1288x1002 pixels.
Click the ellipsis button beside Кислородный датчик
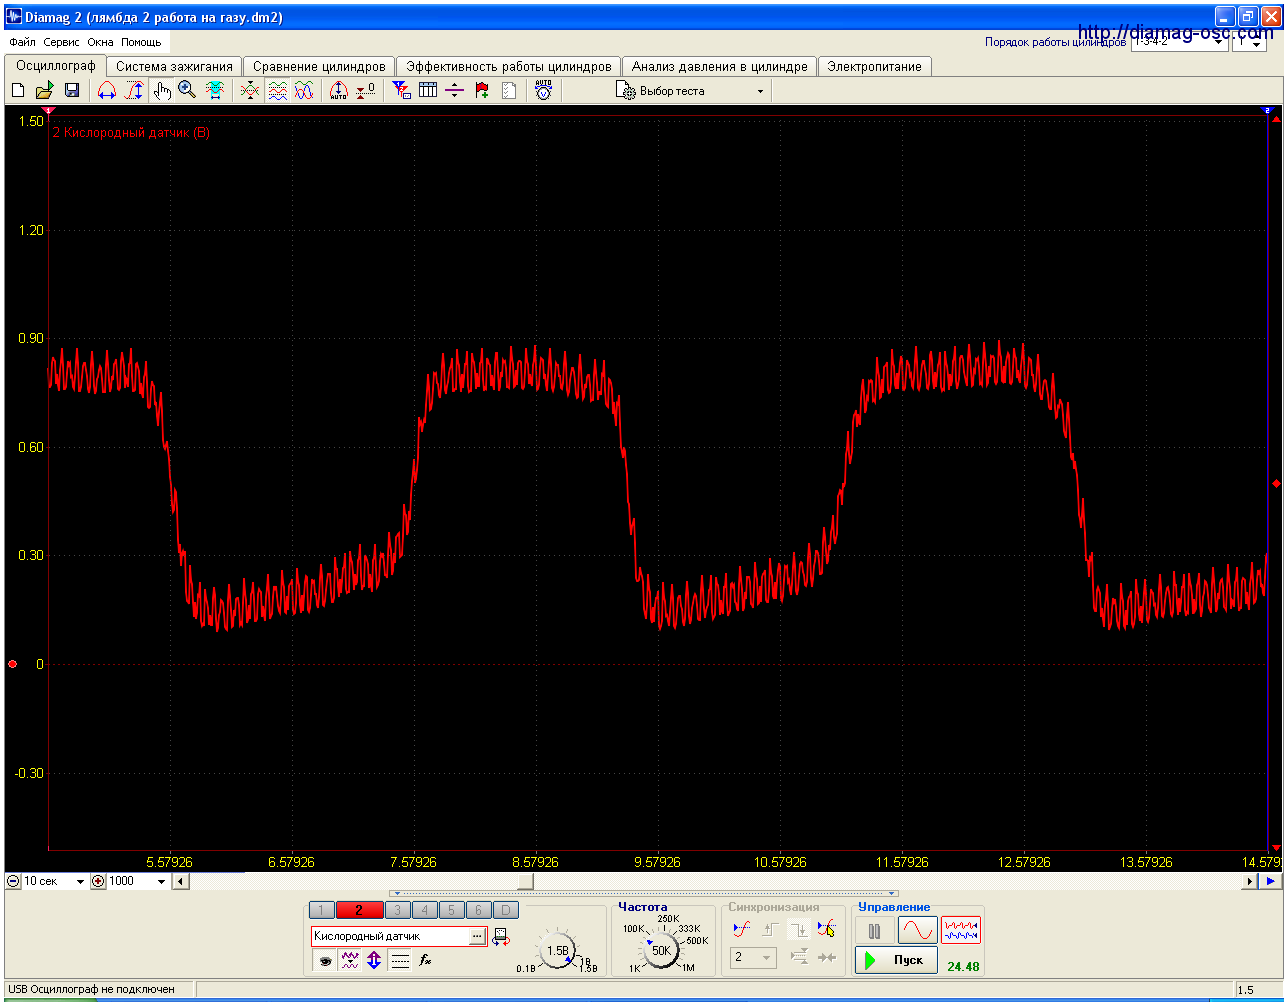coord(478,936)
